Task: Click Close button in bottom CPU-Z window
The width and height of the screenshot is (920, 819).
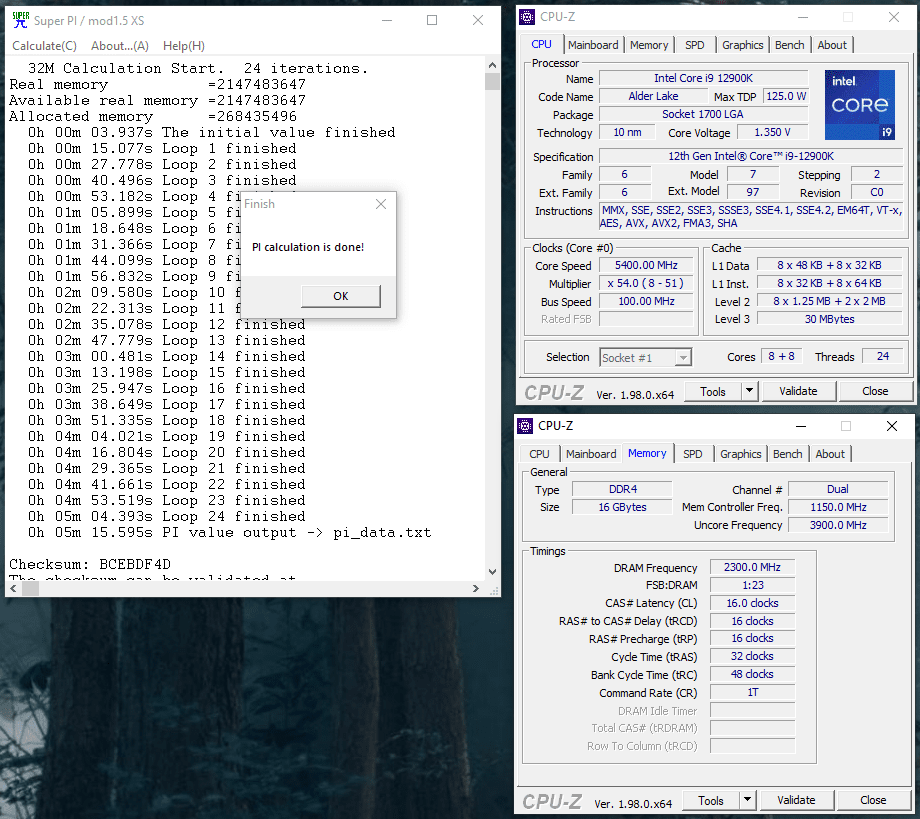Action: (873, 800)
